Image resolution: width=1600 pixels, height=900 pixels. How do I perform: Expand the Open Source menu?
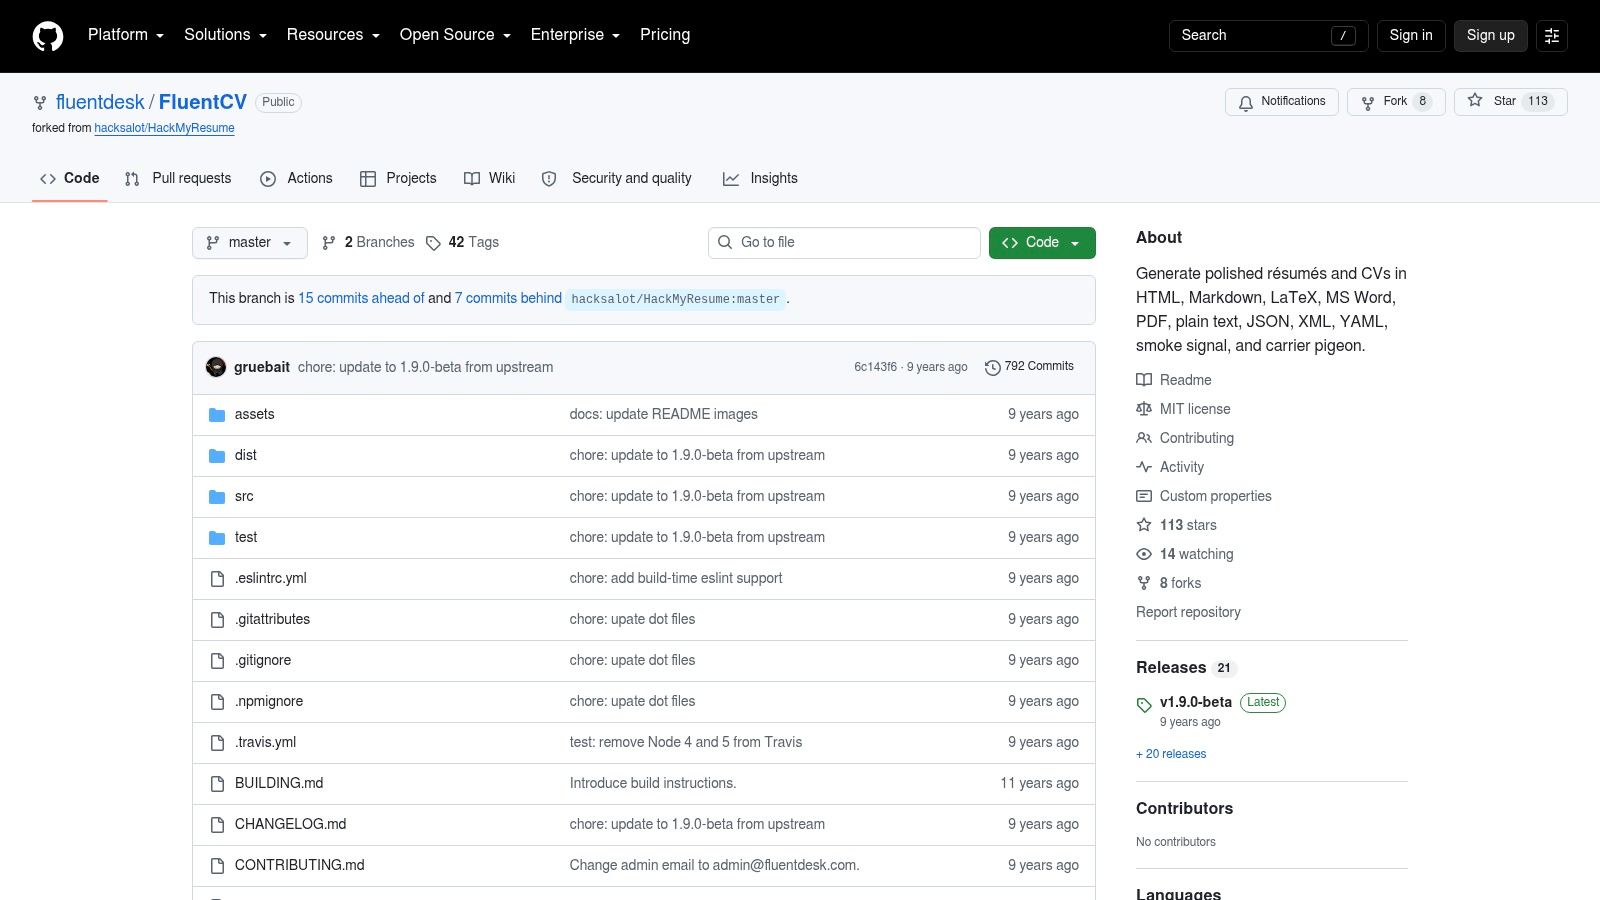455,35
